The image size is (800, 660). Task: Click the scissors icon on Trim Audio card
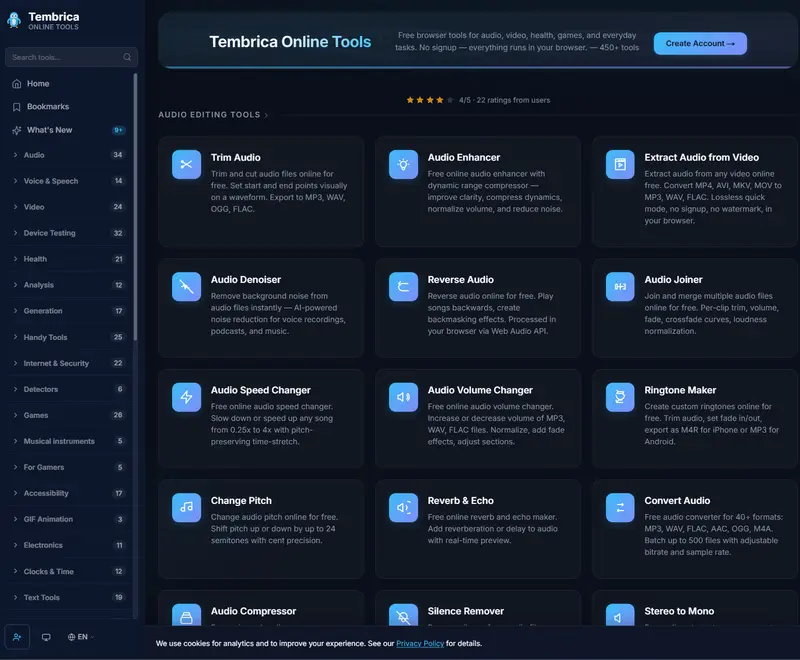(186, 164)
